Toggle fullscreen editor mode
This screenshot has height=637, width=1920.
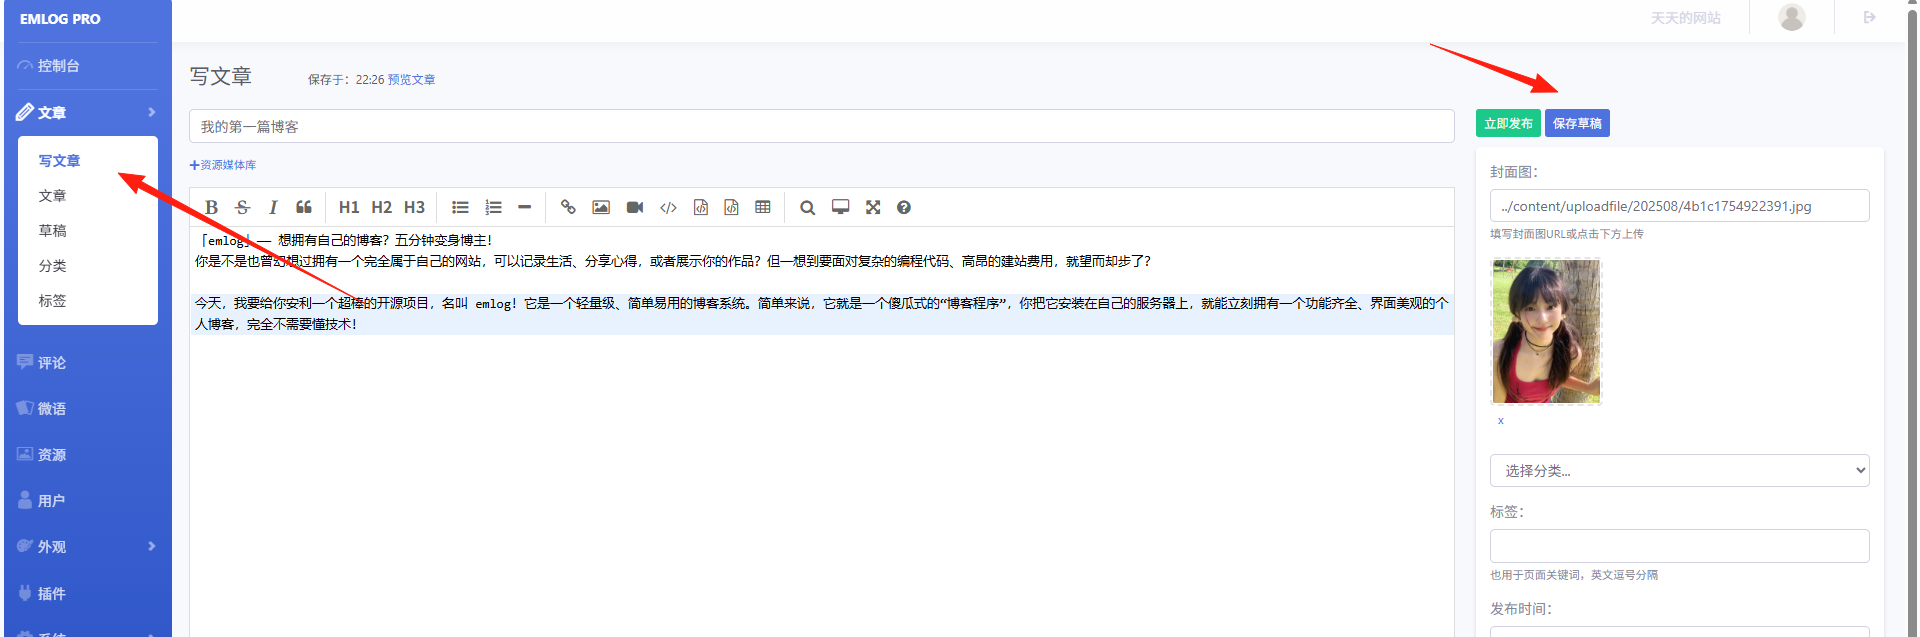(x=873, y=207)
